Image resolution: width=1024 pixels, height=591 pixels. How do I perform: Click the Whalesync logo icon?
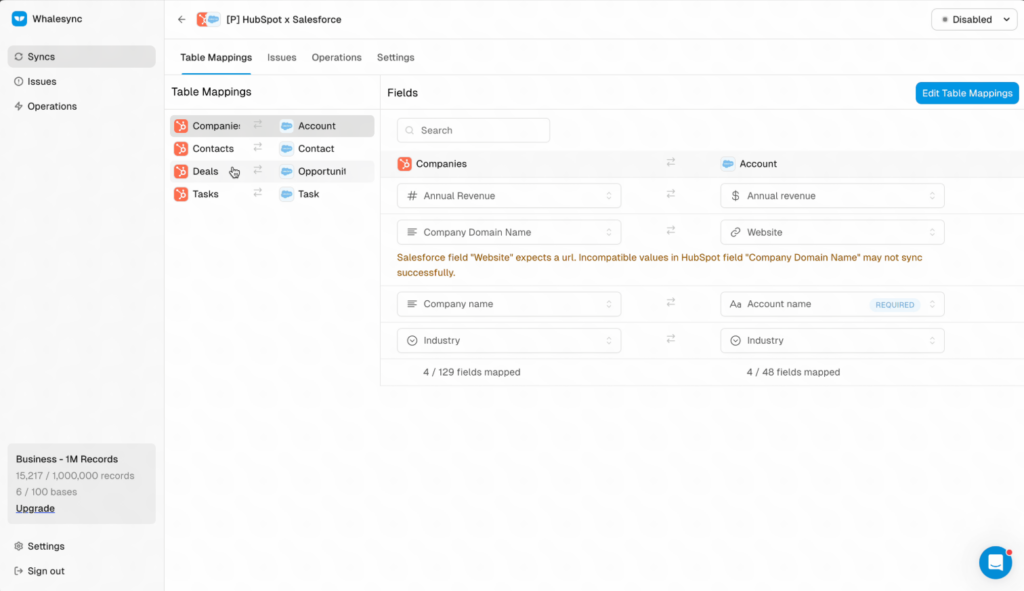pos(20,19)
